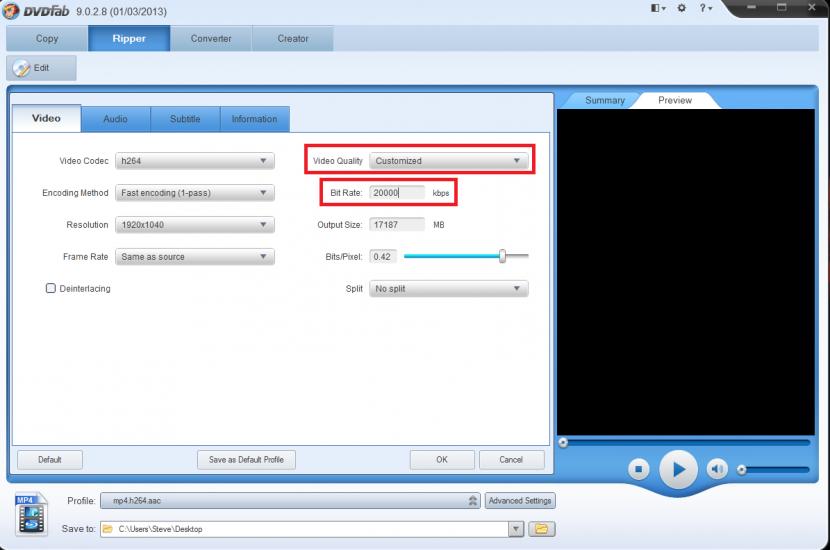Switch to the Converter tab
Image resolution: width=830 pixels, height=550 pixels.
[211, 39]
